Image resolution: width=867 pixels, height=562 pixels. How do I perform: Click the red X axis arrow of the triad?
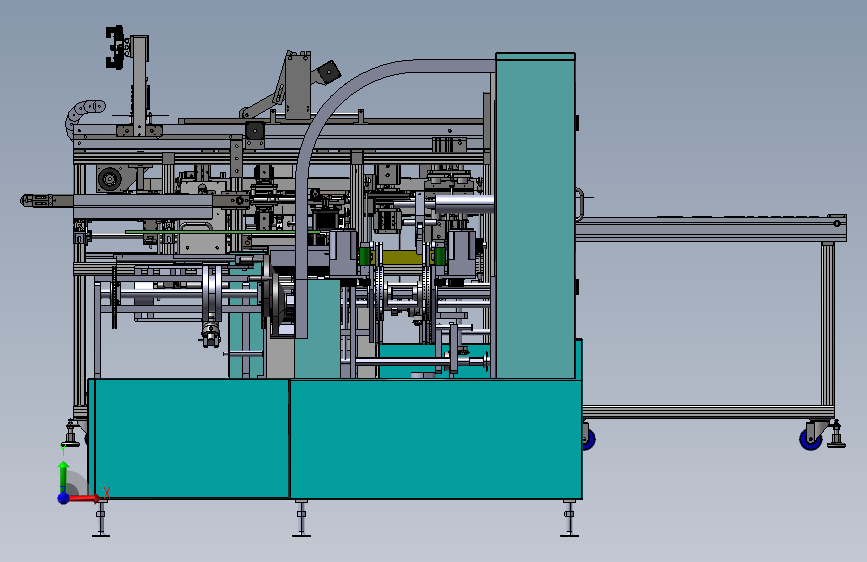click(x=84, y=498)
